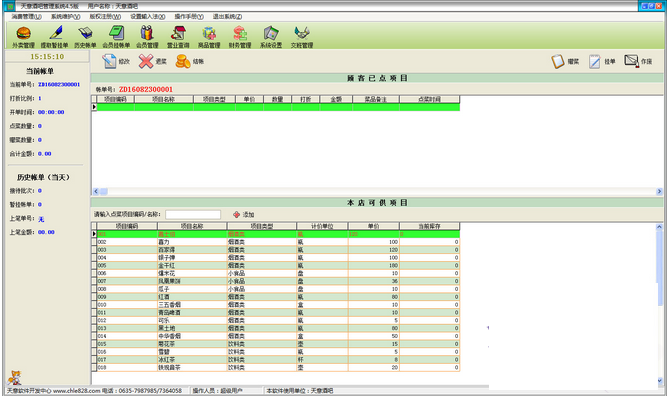The image size is (671, 398).
Task: Open 外卖管理 hamburger icon
Action: pos(23,37)
